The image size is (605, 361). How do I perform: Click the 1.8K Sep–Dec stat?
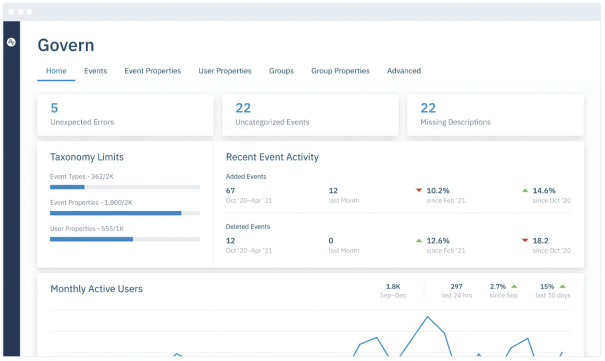[x=393, y=291]
